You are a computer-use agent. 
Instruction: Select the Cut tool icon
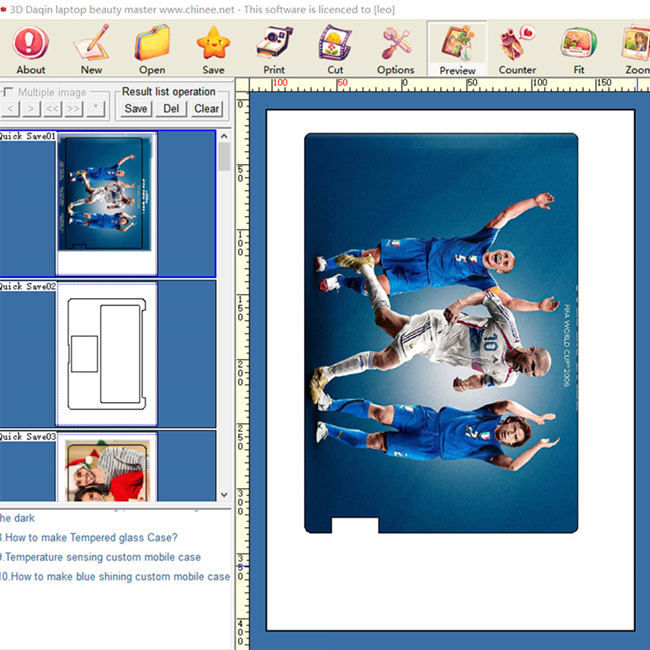tap(335, 49)
